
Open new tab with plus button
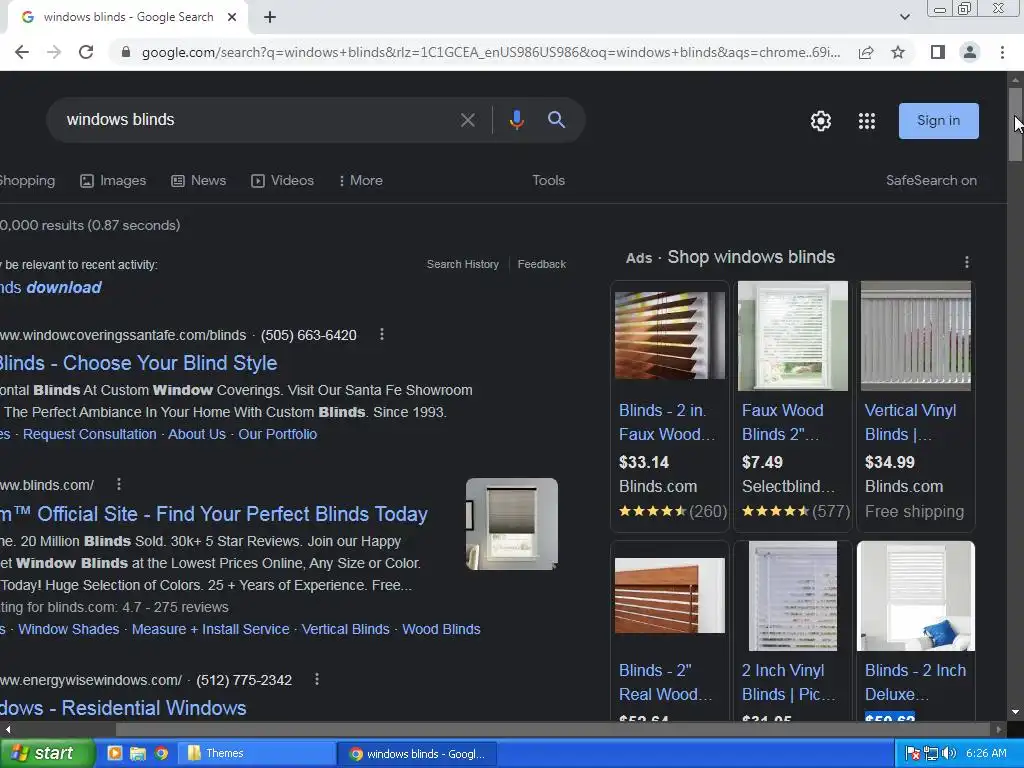pos(270,17)
